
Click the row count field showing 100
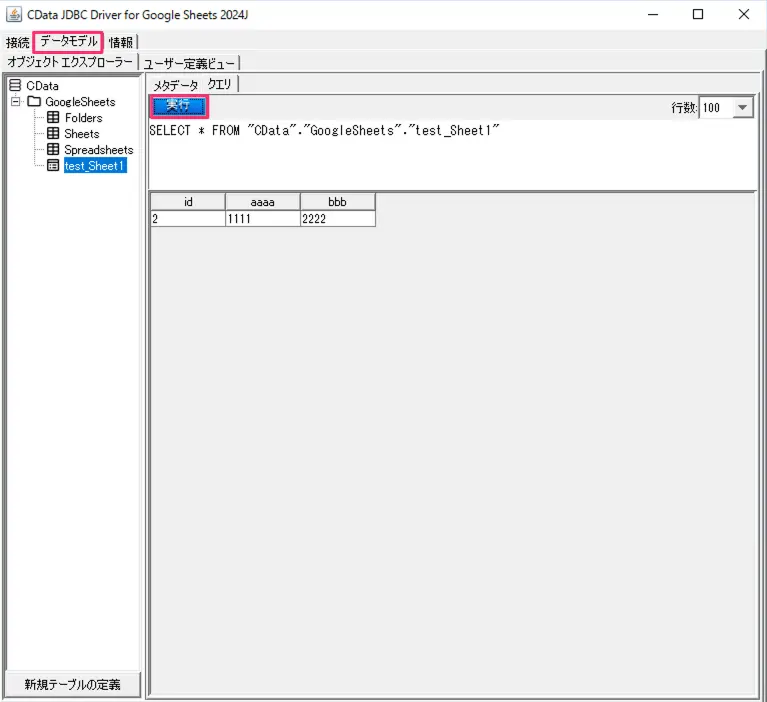[716, 108]
